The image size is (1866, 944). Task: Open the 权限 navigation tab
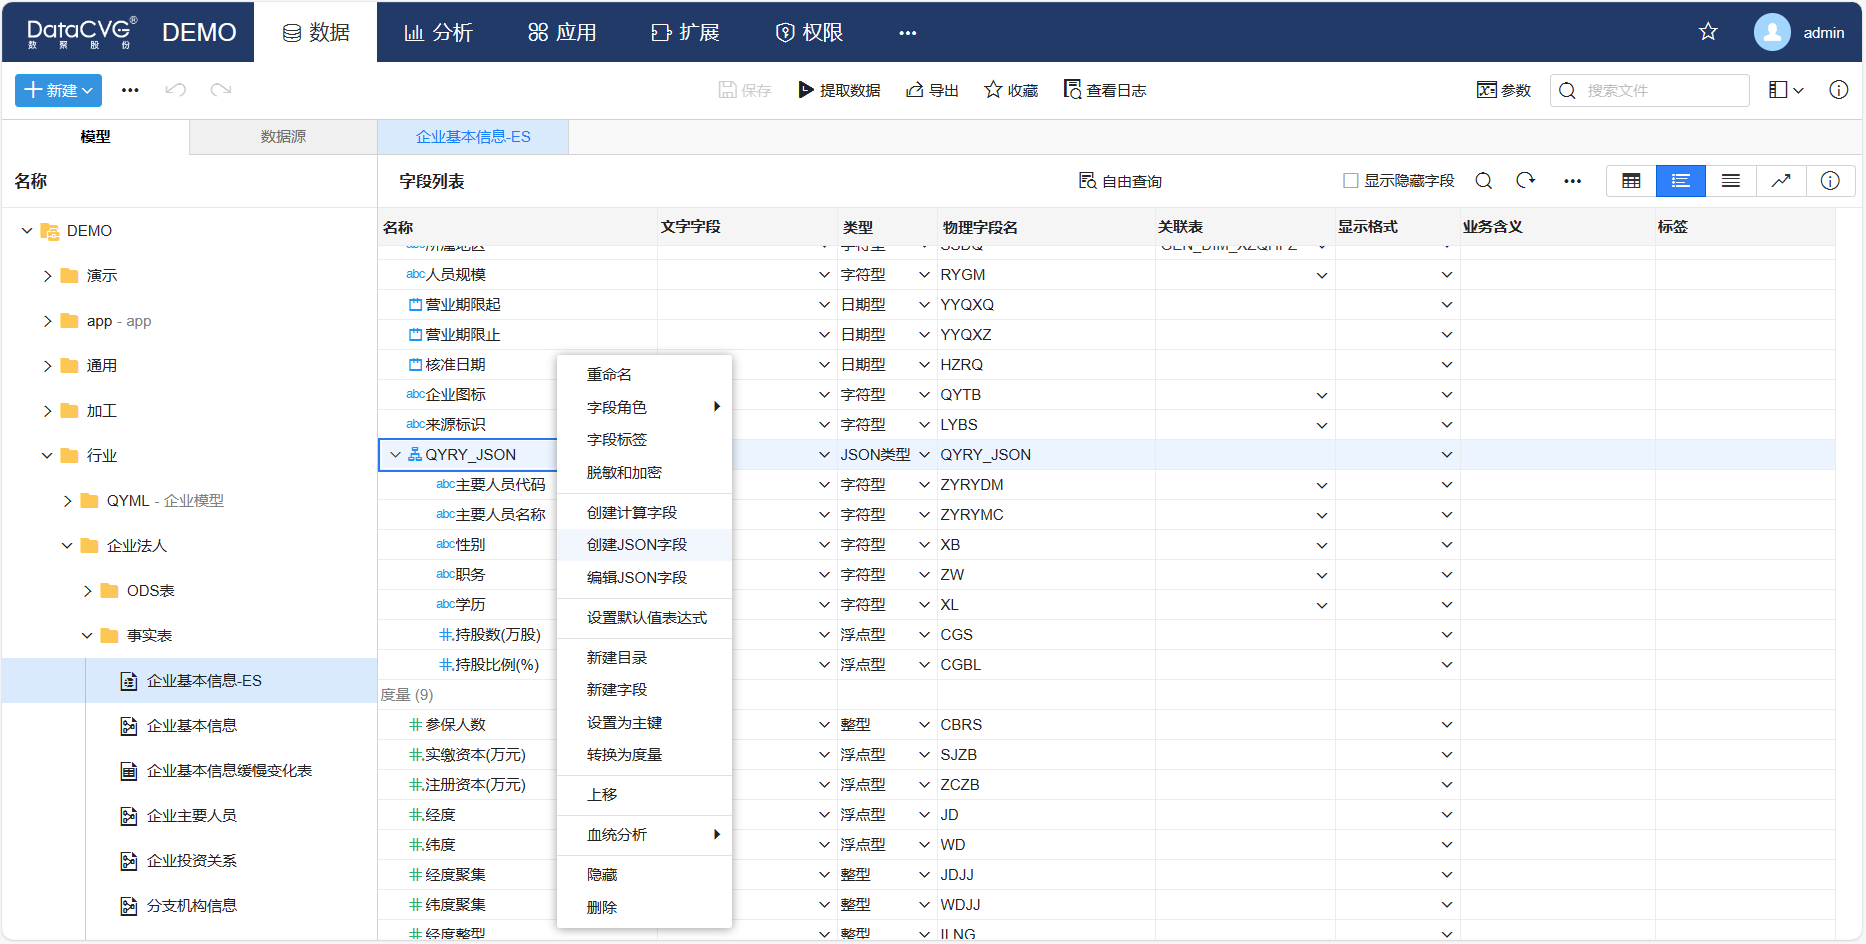pos(810,32)
